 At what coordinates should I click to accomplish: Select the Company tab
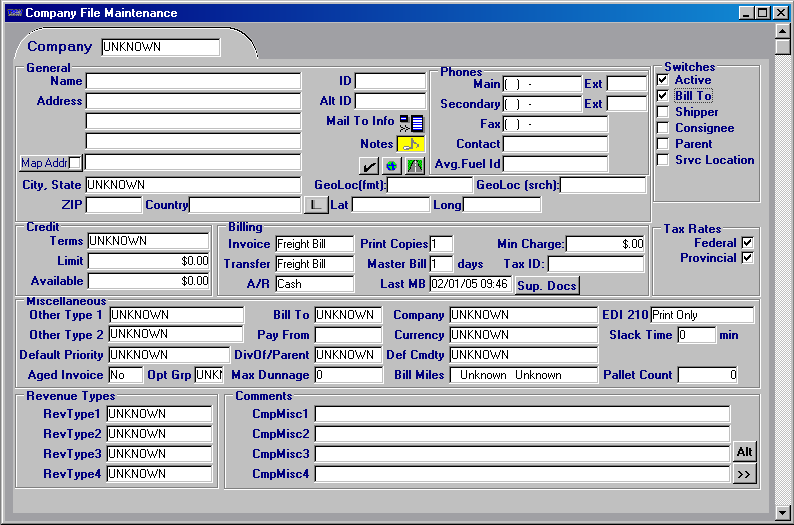tap(59, 47)
